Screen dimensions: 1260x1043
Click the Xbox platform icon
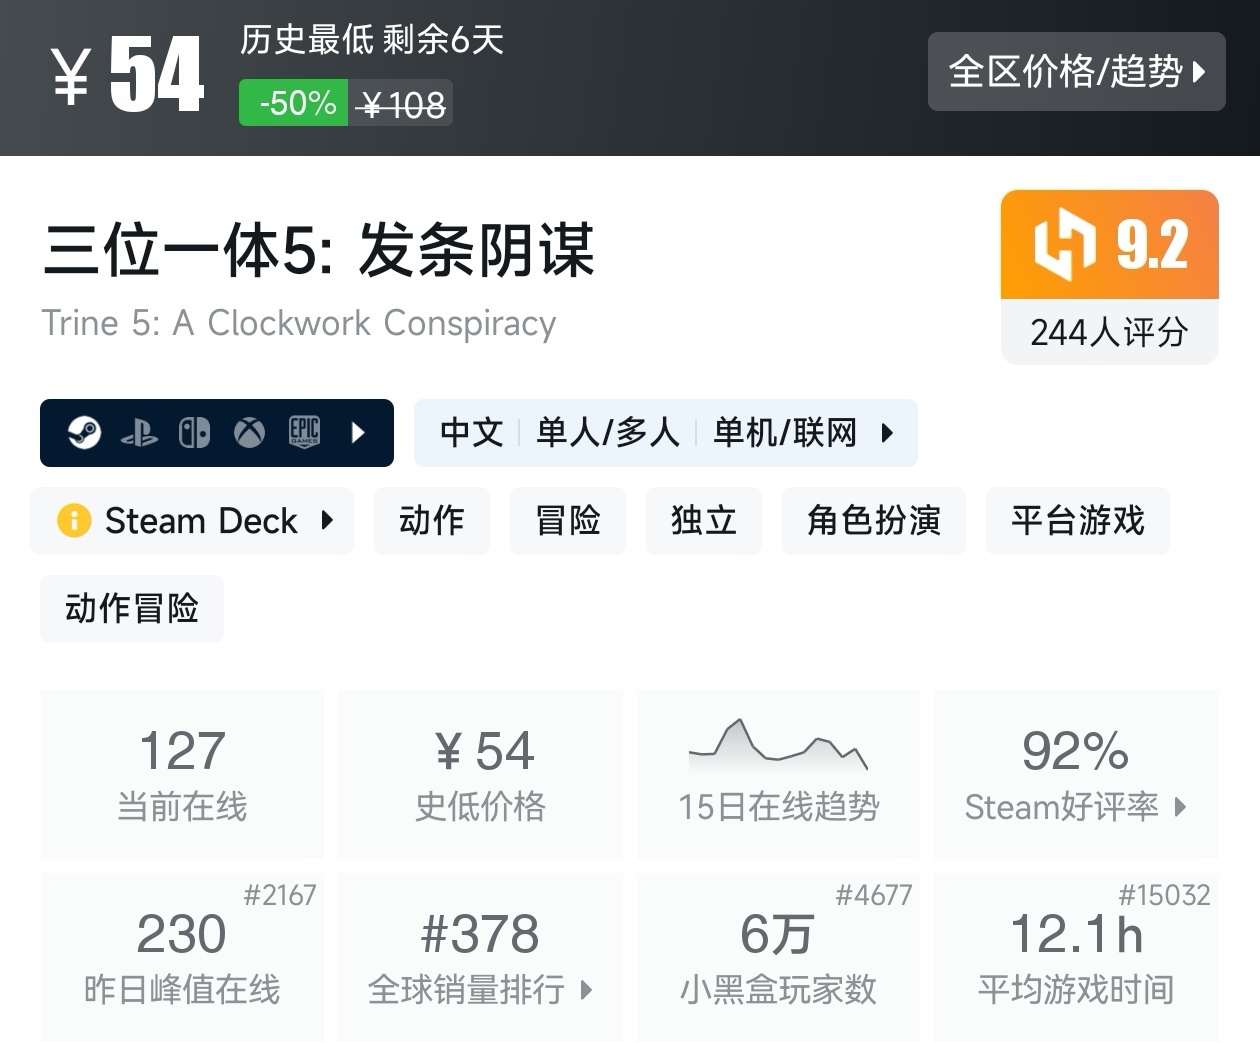click(x=249, y=433)
